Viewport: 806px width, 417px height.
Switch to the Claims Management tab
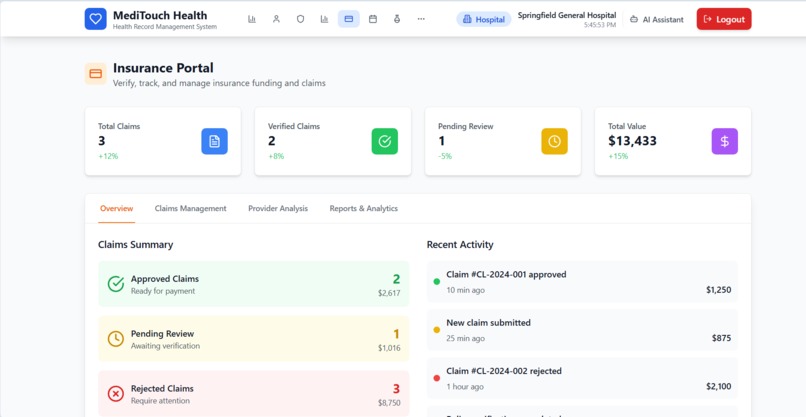[x=191, y=208]
